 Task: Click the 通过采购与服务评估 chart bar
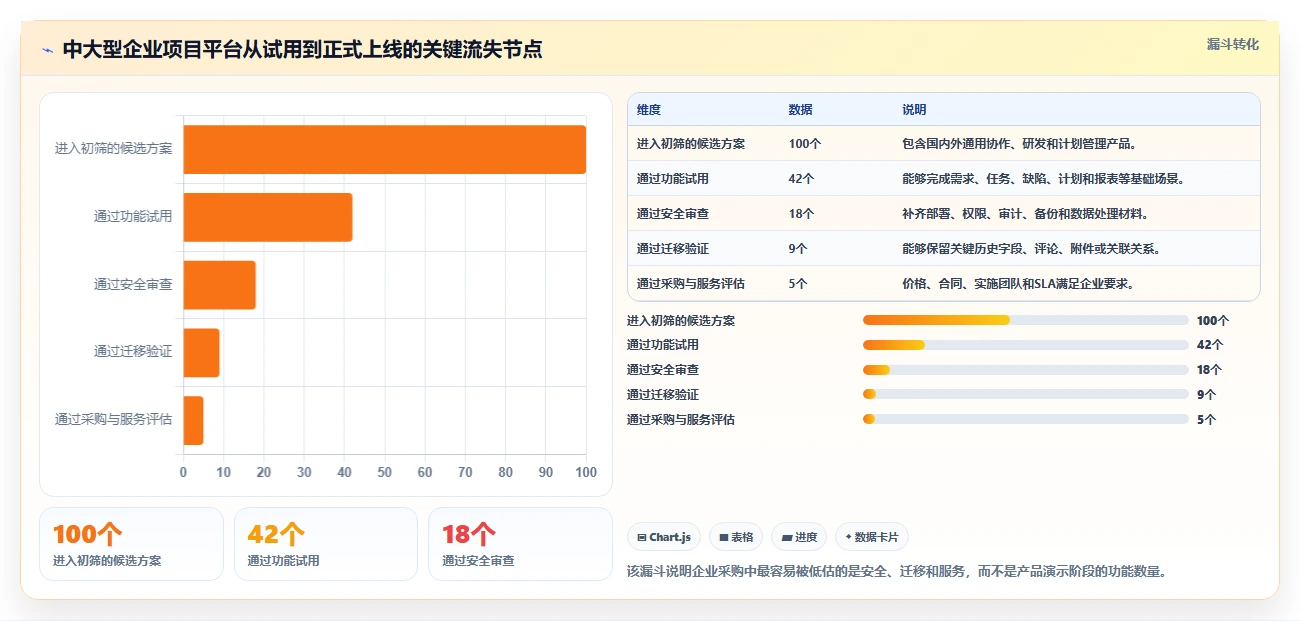[x=193, y=420]
